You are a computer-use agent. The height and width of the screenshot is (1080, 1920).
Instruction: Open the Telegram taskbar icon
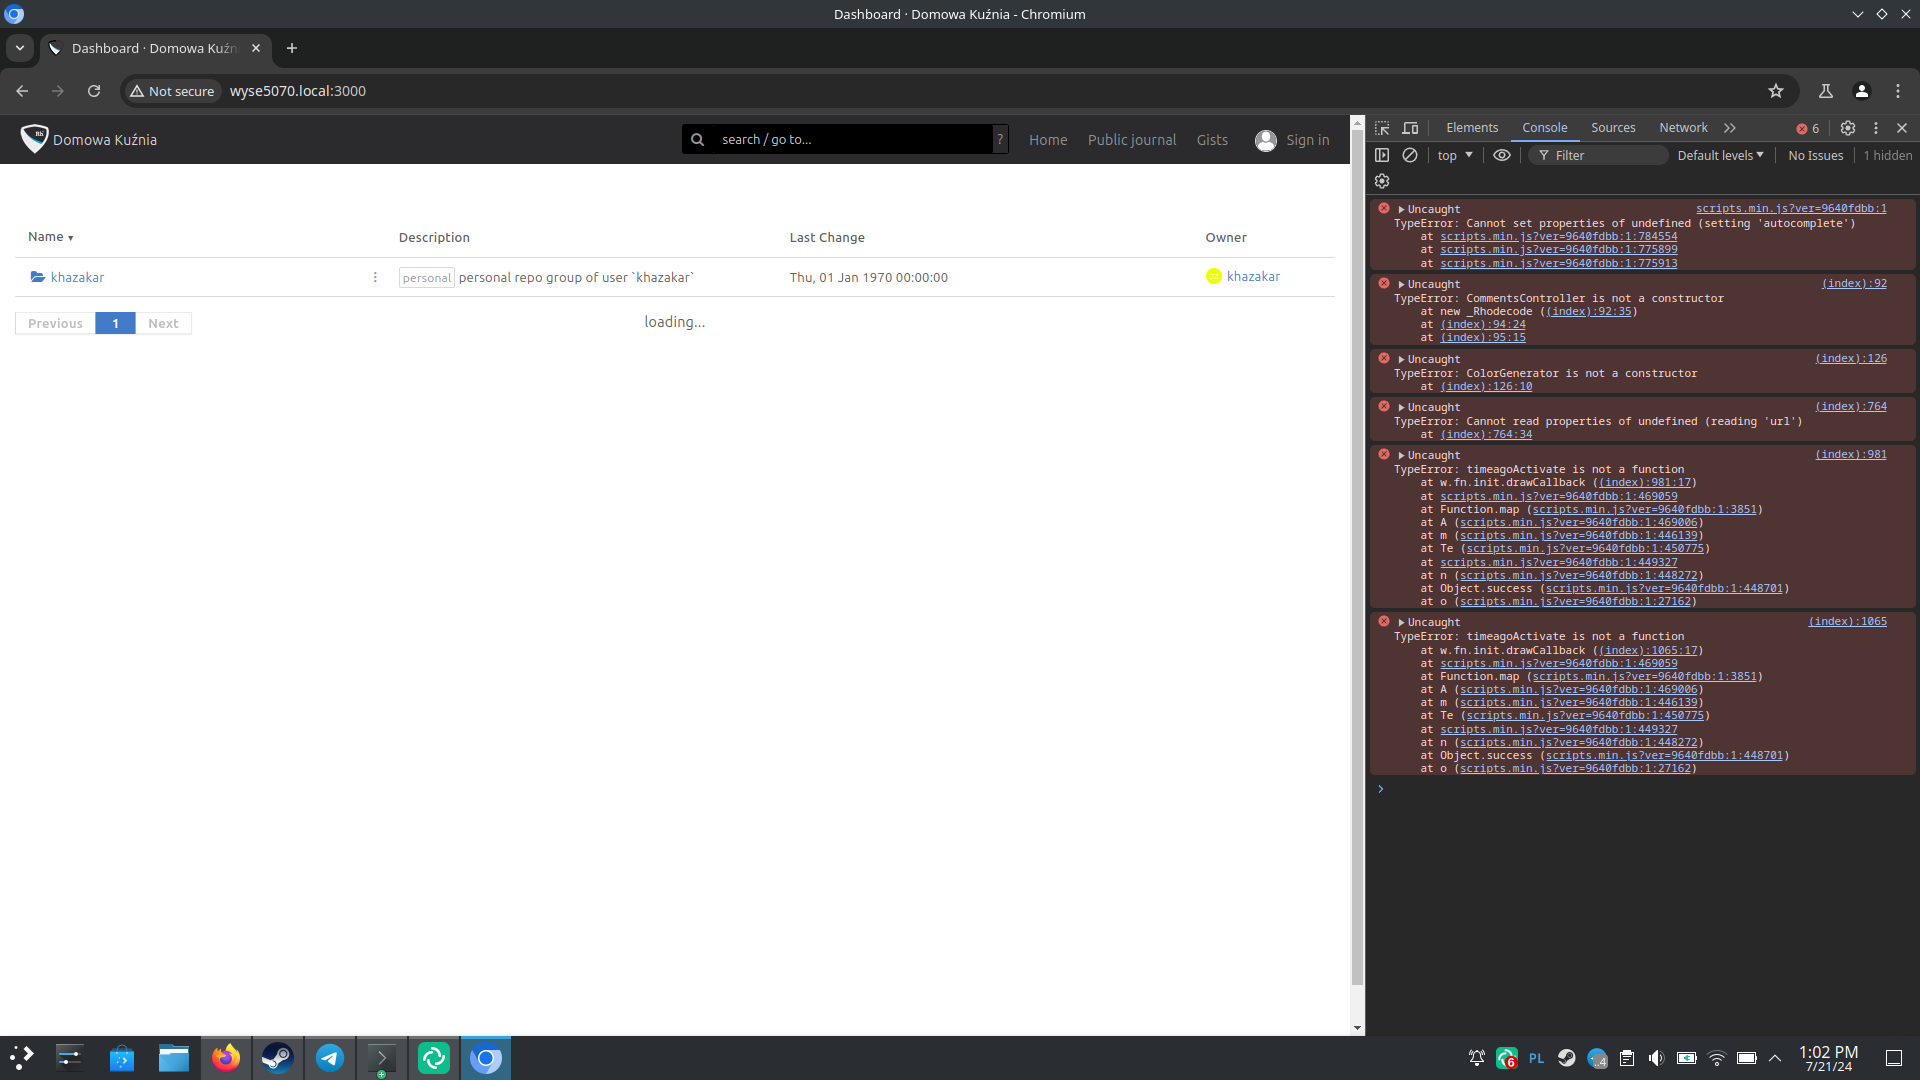[x=330, y=1057]
